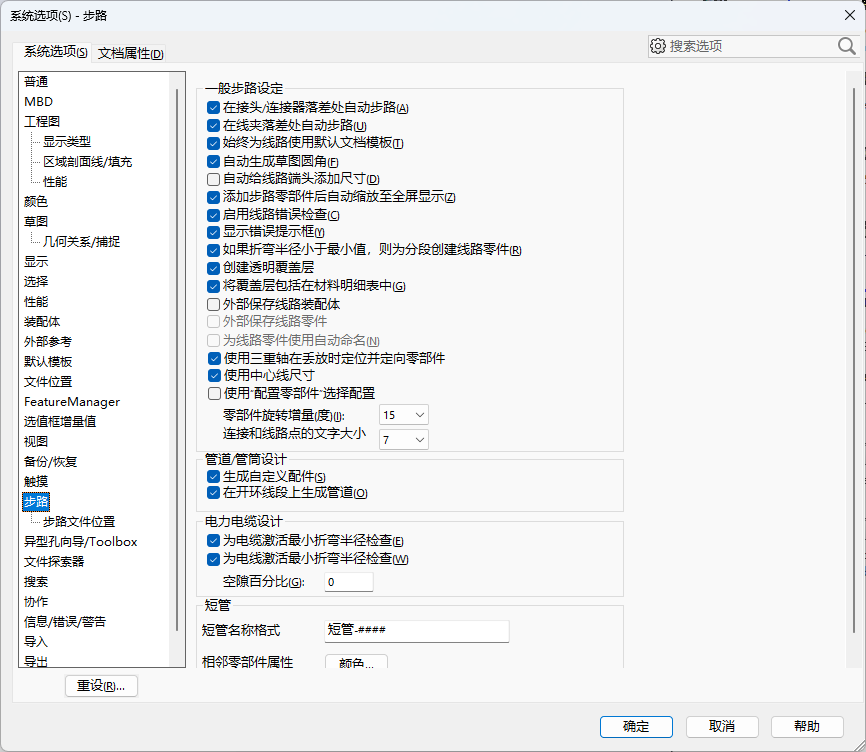Switch to 文档属性 tab

pos(130,54)
